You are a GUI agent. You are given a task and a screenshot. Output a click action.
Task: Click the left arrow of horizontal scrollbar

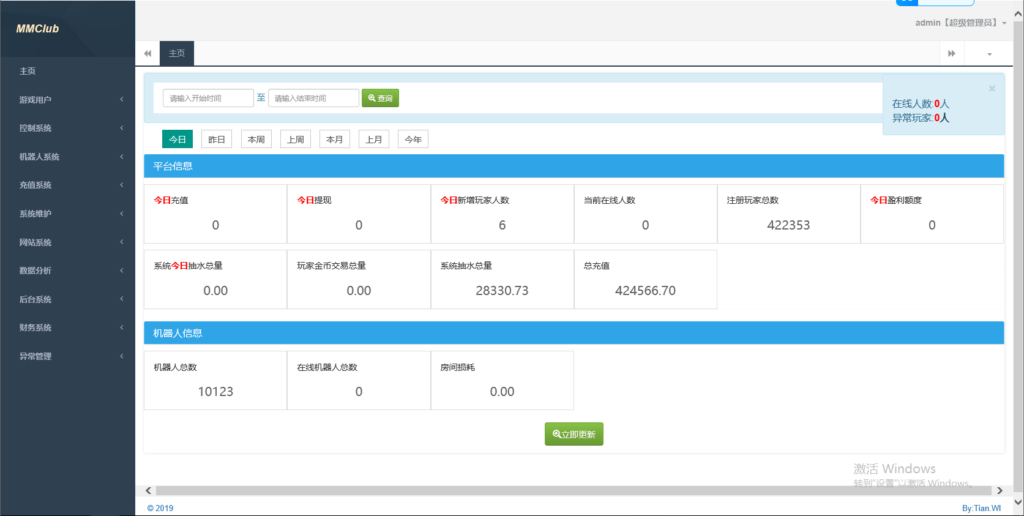[x=149, y=490]
